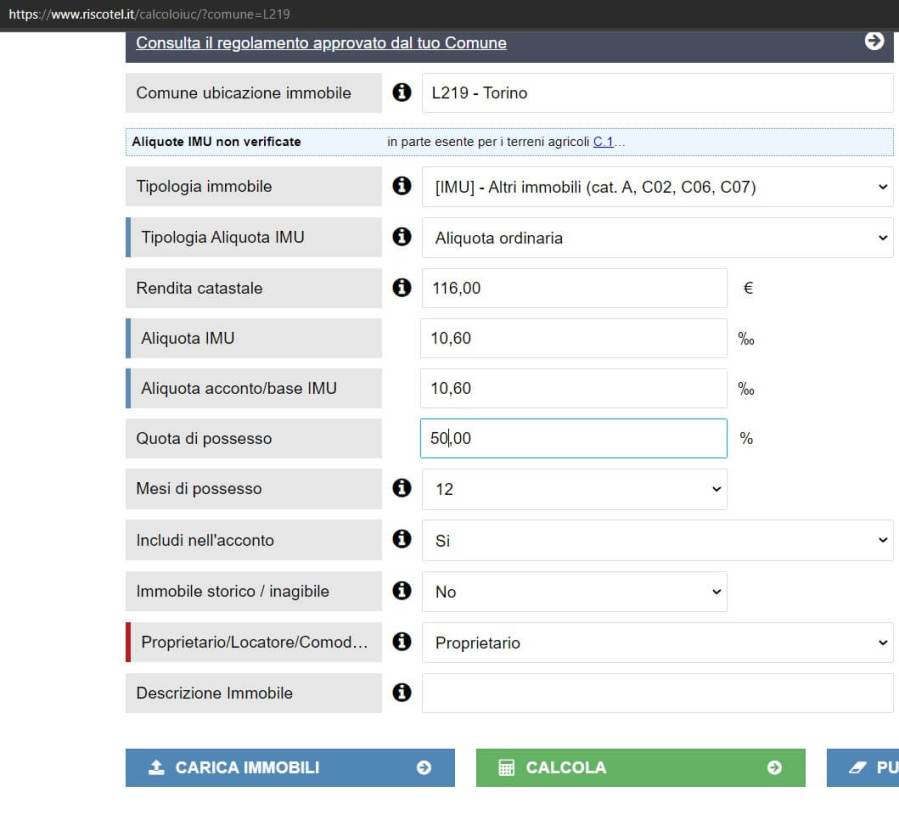Click info icon beside Tipologia immobile
Image resolution: width=899 pixels, height=820 pixels.
(402, 186)
